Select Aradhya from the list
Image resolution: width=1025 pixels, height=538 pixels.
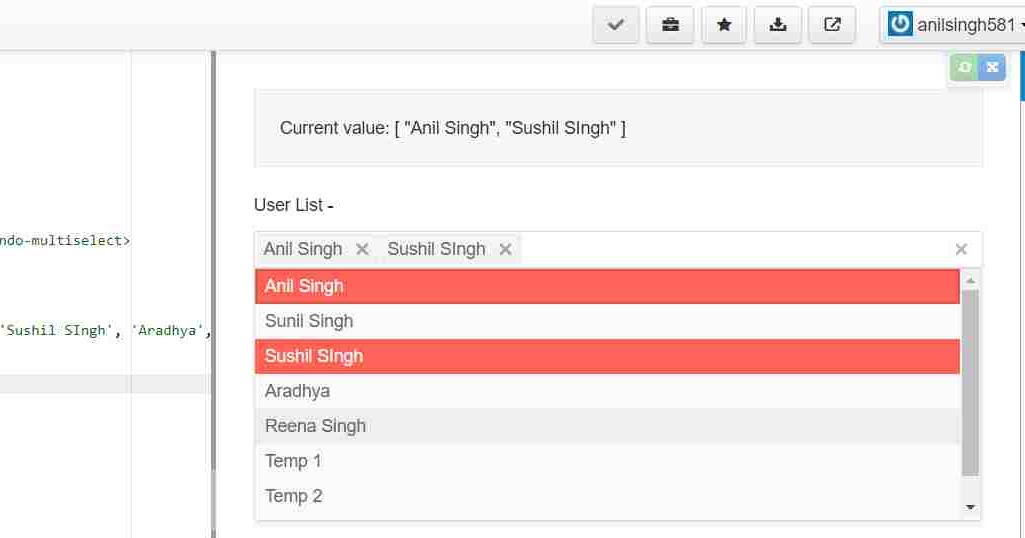607,391
